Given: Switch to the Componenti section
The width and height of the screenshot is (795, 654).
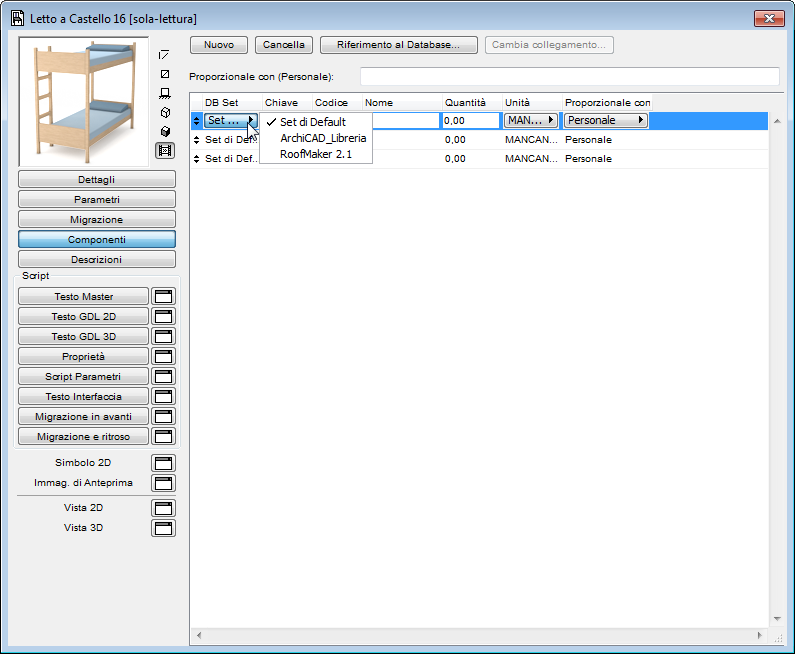Looking at the screenshot, I should tap(97, 239).
